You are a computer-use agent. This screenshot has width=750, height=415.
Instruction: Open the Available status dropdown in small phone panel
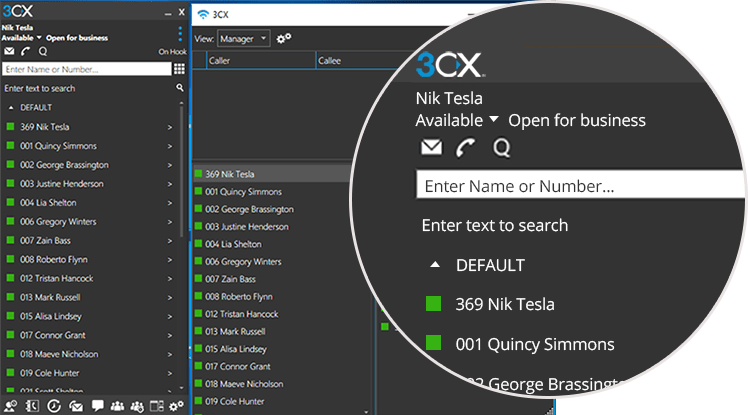(22, 38)
